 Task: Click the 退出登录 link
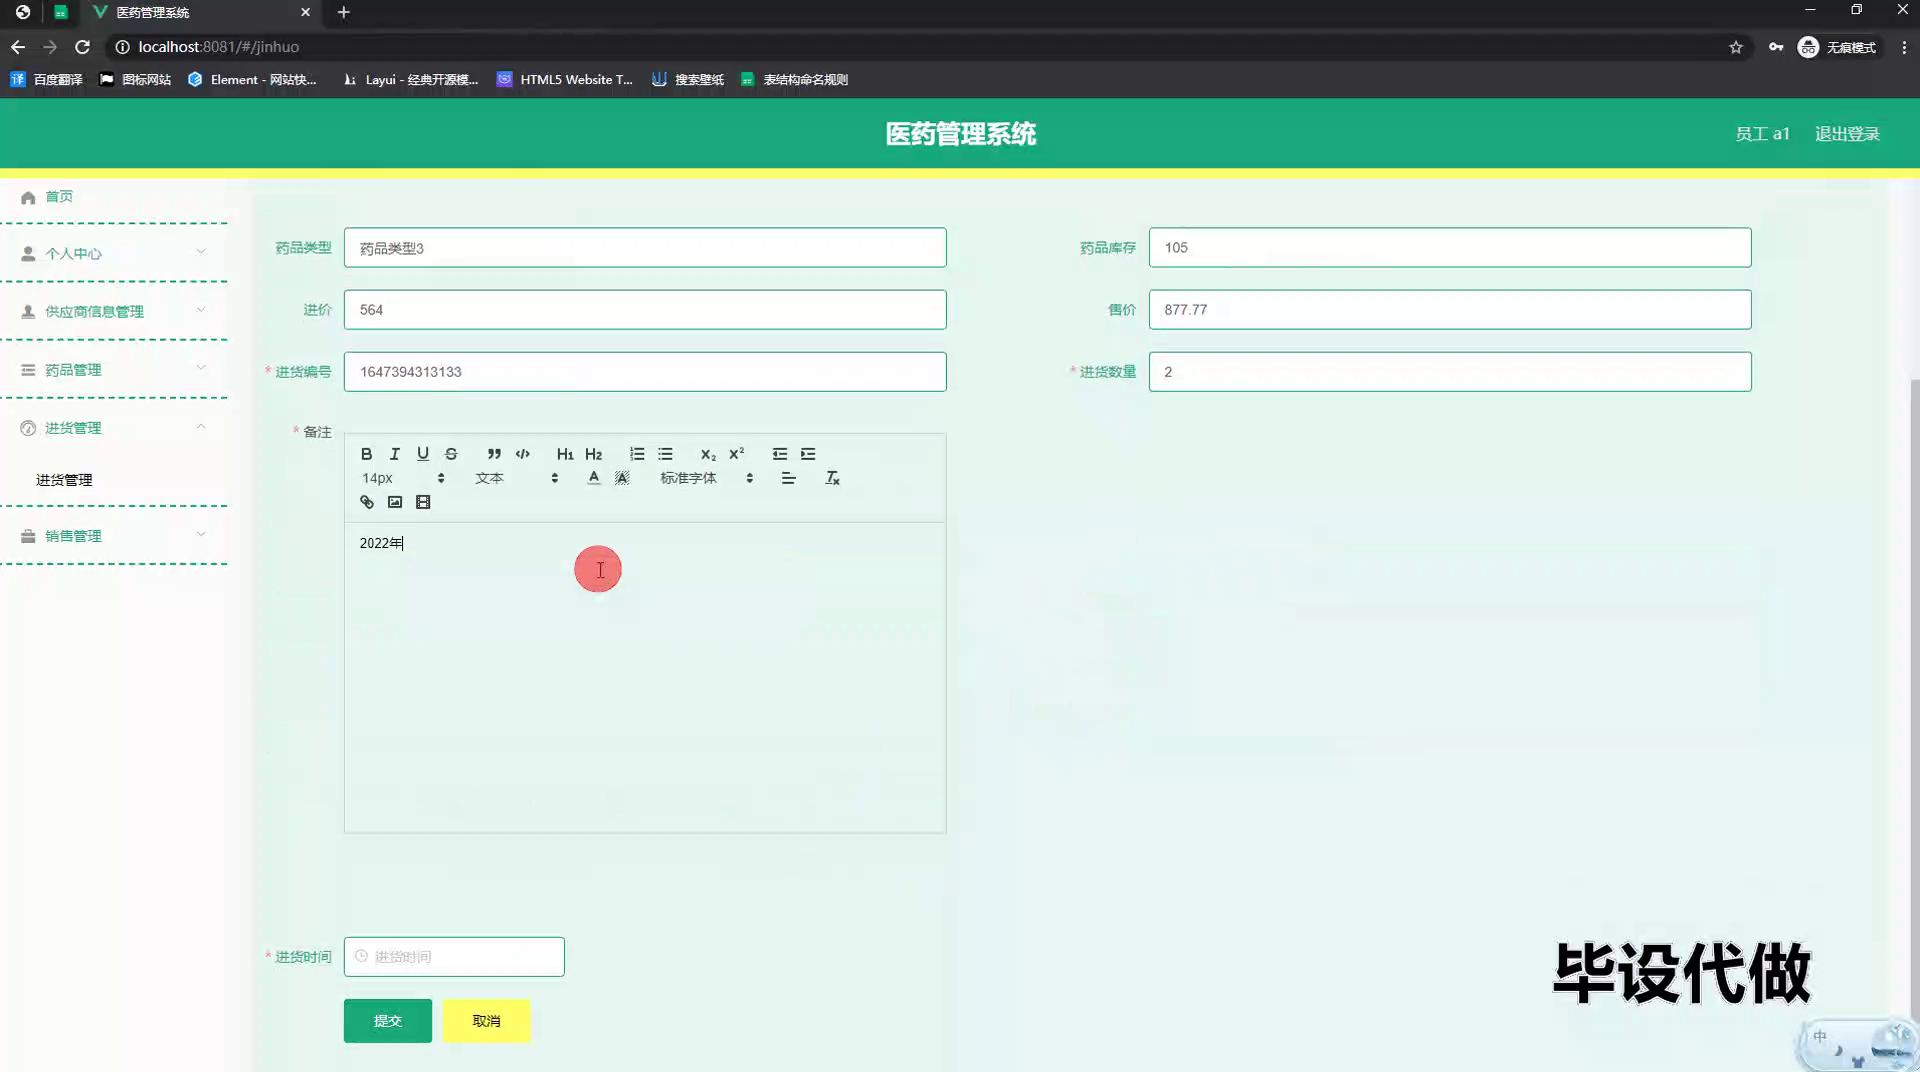(x=1847, y=134)
